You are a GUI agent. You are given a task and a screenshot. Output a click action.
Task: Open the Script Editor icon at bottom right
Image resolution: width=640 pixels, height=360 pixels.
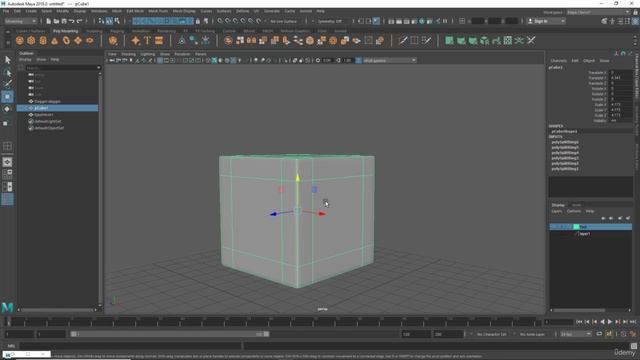(x=633, y=346)
